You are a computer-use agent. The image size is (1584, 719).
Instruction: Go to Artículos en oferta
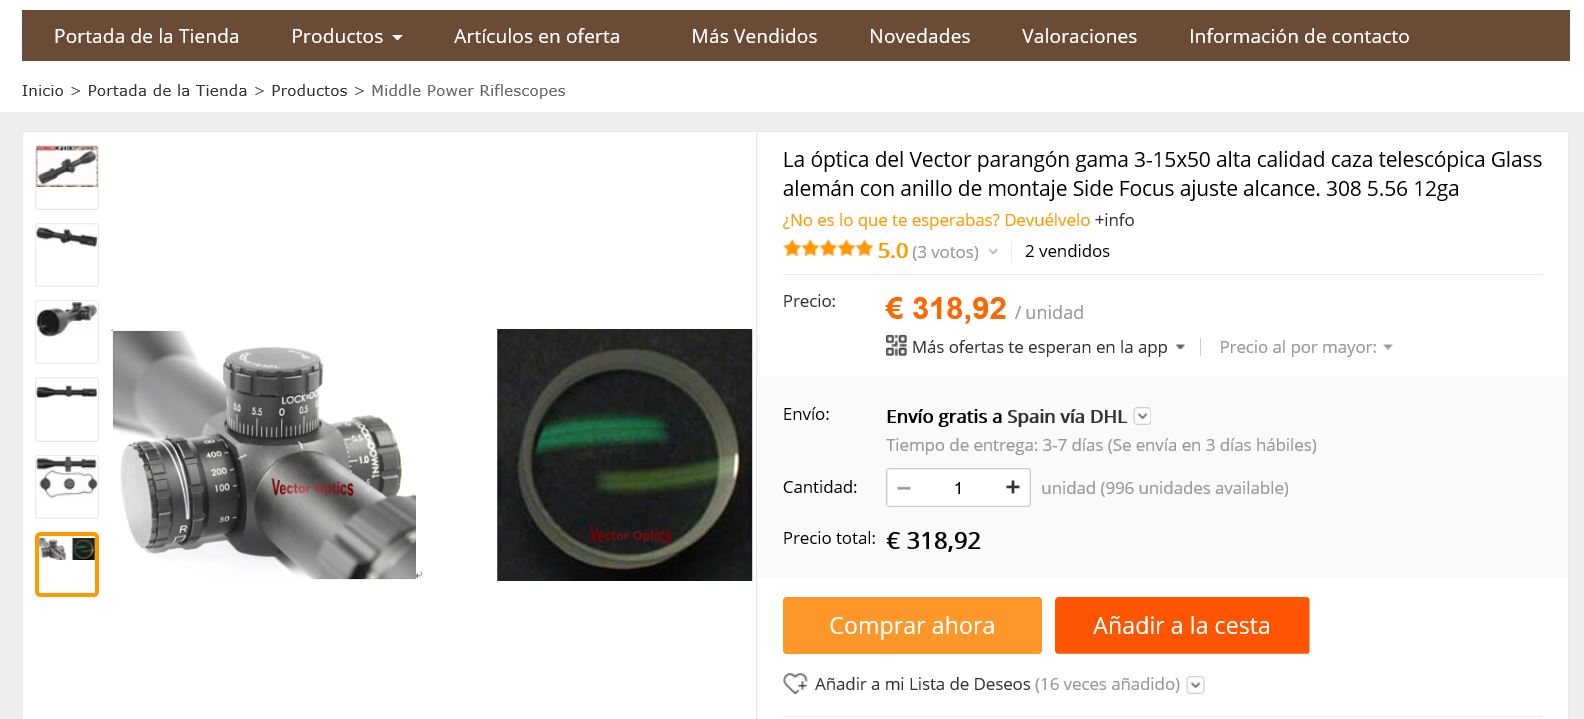[x=537, y=36]
